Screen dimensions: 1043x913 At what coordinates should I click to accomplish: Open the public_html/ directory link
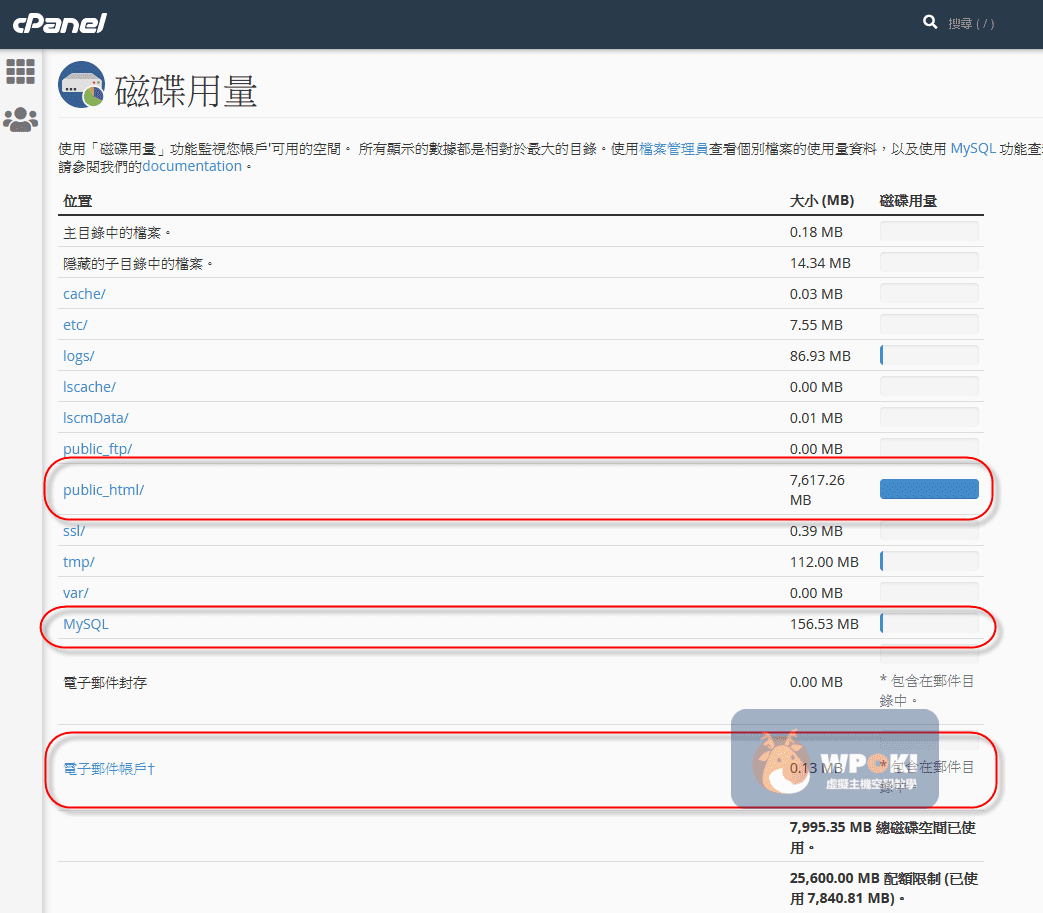[103, 490]
